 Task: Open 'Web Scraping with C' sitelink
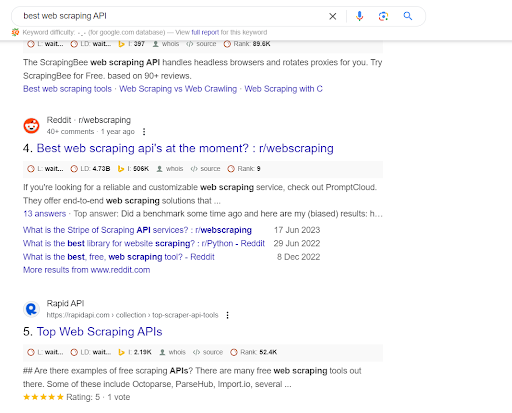(283, 89)
